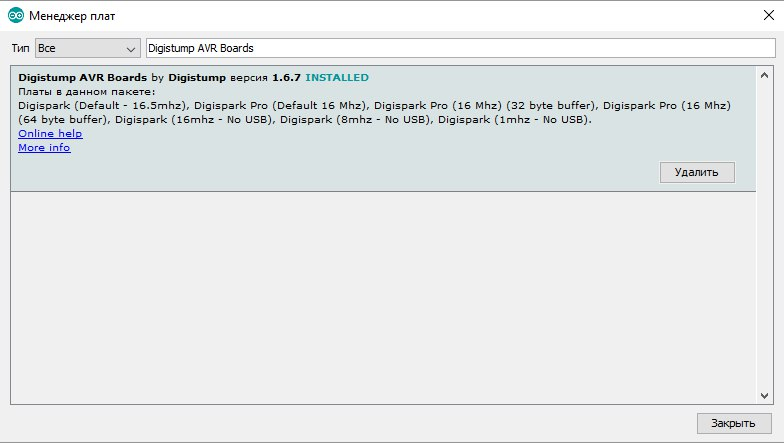Click the green INSTALLED status label
Viewport: 784px width, 443px height.
pyautogui.click(x=337, y=77)
